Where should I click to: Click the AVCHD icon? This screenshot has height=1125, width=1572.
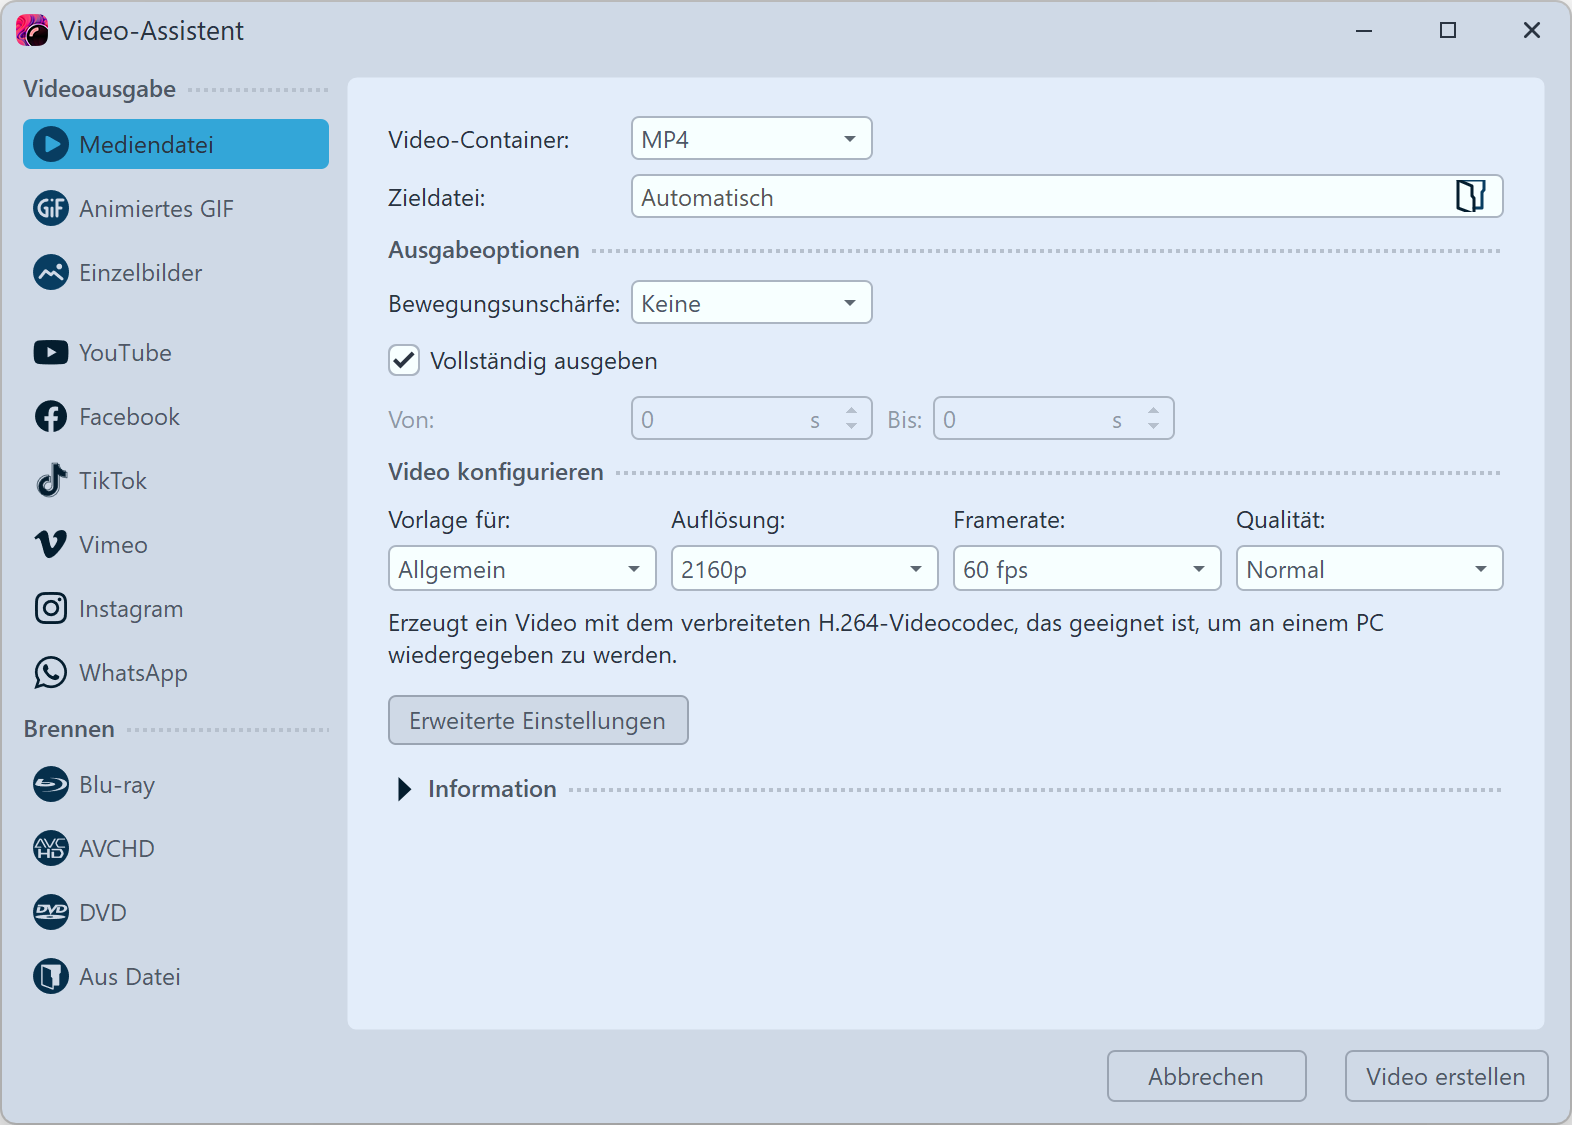coord(51,849)
